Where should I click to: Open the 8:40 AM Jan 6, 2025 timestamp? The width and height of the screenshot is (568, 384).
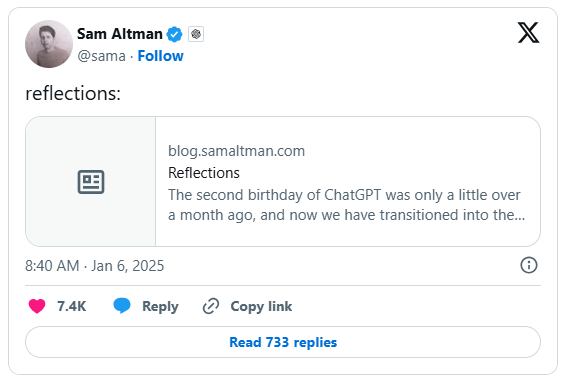tap(95, 266)
